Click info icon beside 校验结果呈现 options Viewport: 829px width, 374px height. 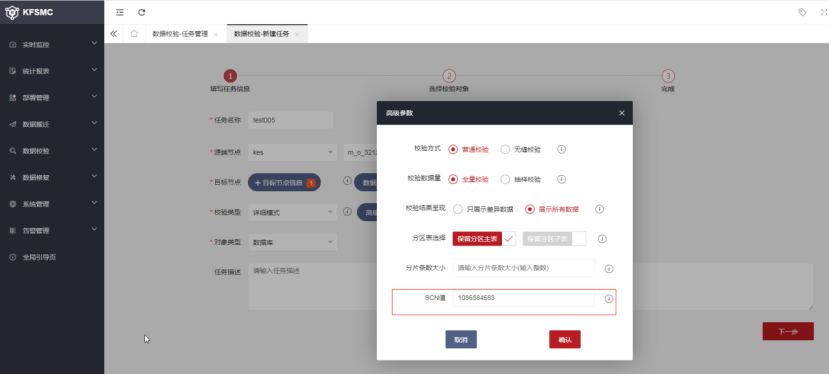click(599, 209)
